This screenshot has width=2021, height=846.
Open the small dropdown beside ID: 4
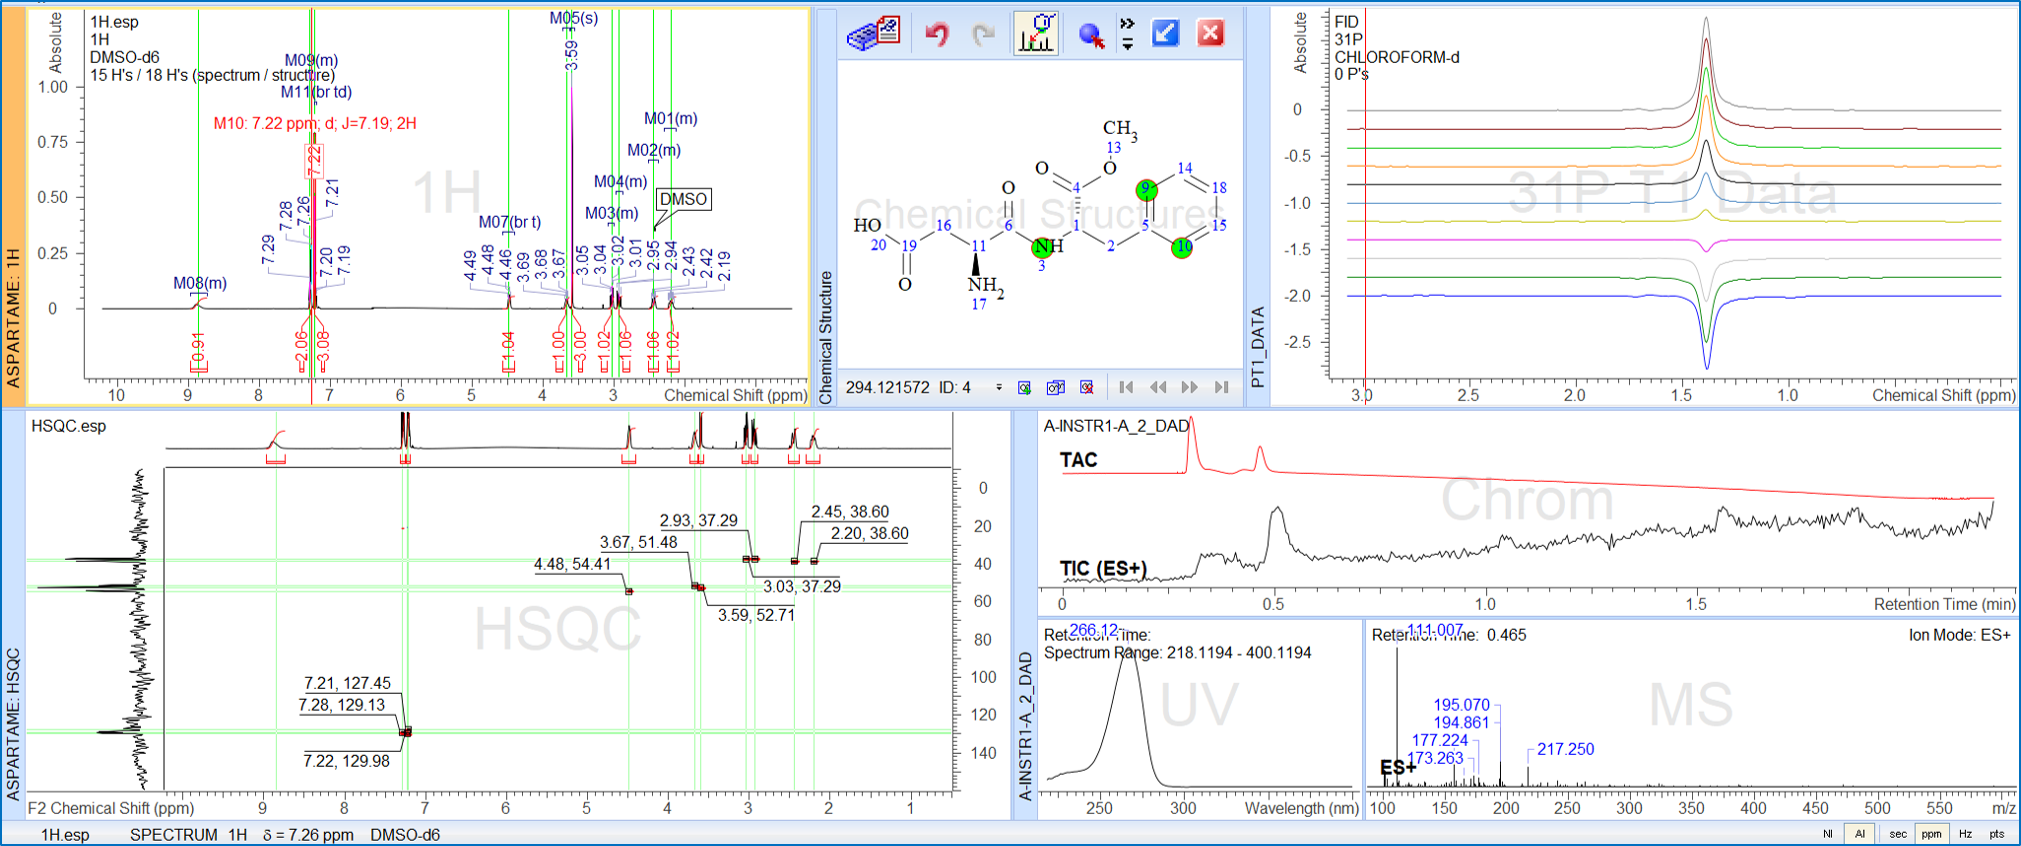(998, 388)
